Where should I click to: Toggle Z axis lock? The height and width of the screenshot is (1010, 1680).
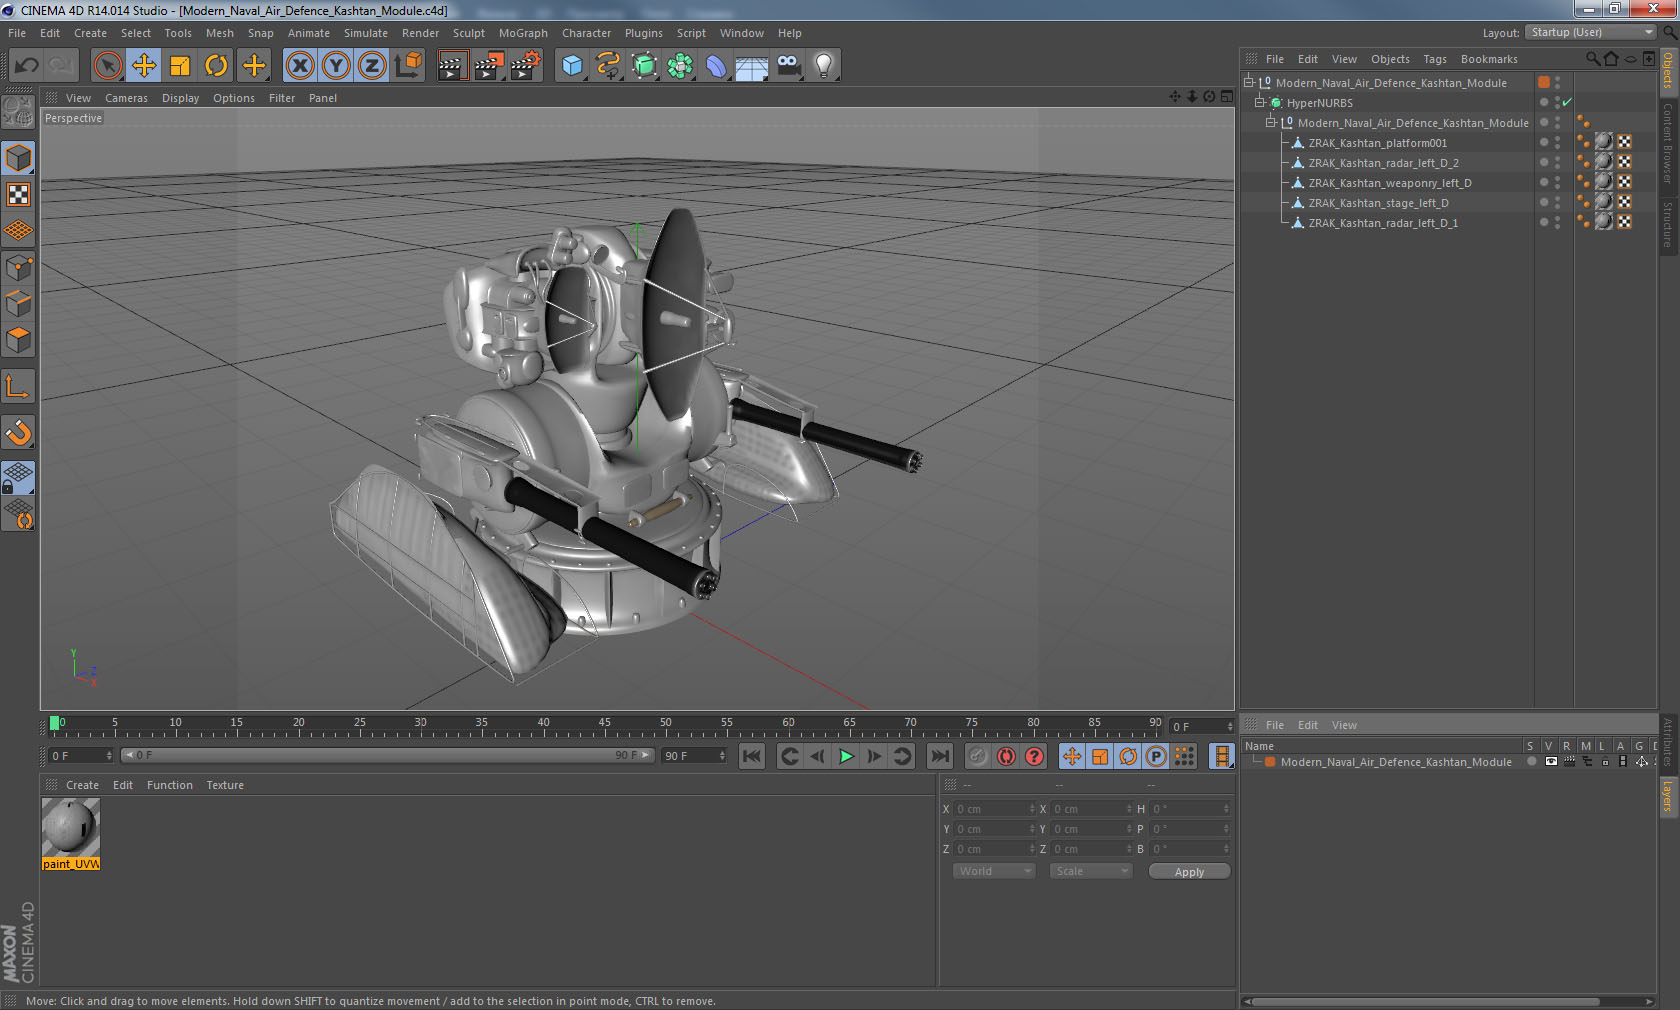372,66
